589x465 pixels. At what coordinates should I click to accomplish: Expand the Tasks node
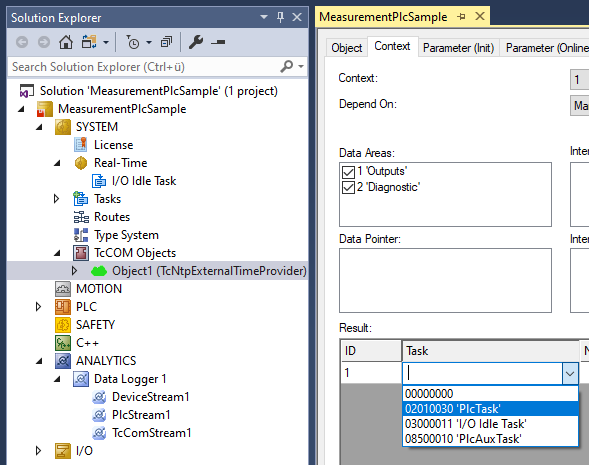tap(57, 199)
